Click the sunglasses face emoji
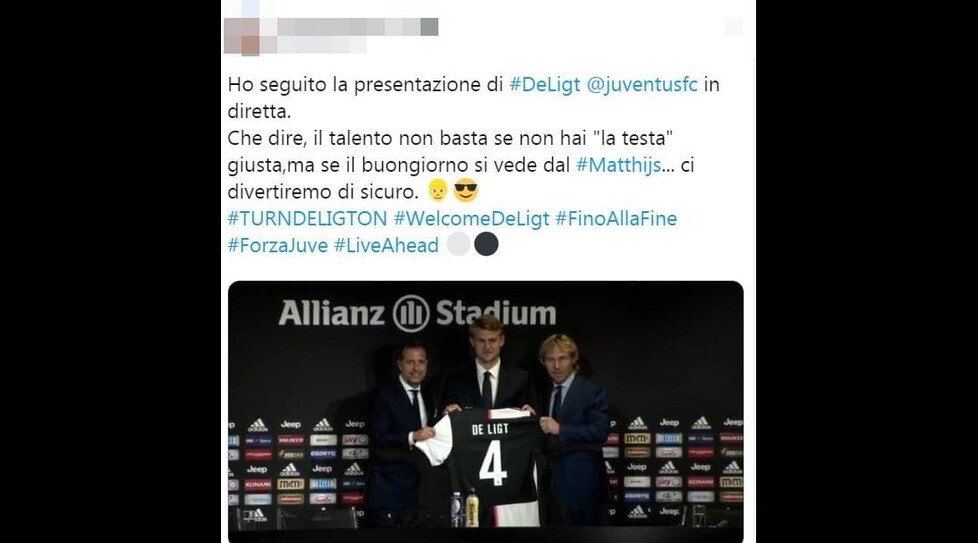Viewport: 978px width, 543px height. click(x=465, y=190)
